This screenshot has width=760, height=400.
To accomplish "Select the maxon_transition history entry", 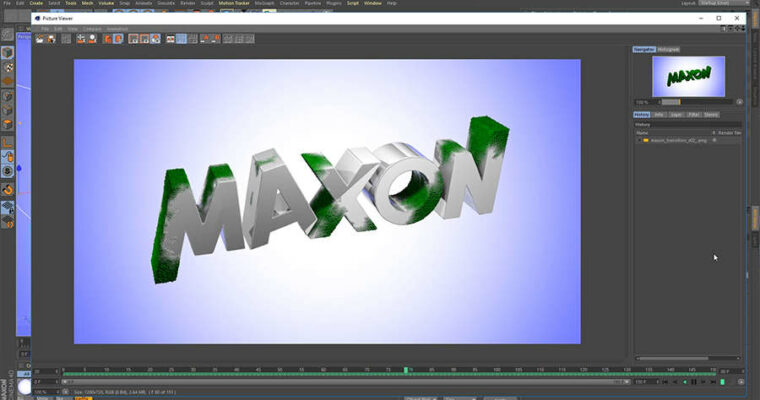I will coord(679,141).
